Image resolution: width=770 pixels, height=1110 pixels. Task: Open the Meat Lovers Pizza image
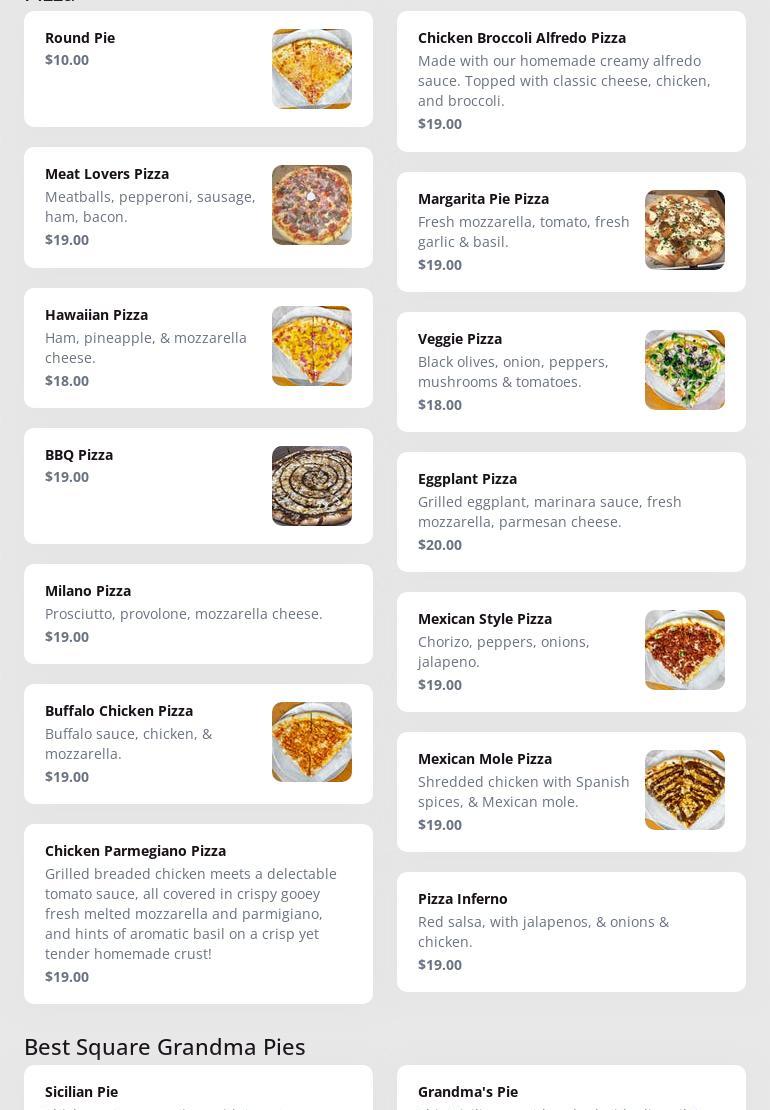point(311,205)
